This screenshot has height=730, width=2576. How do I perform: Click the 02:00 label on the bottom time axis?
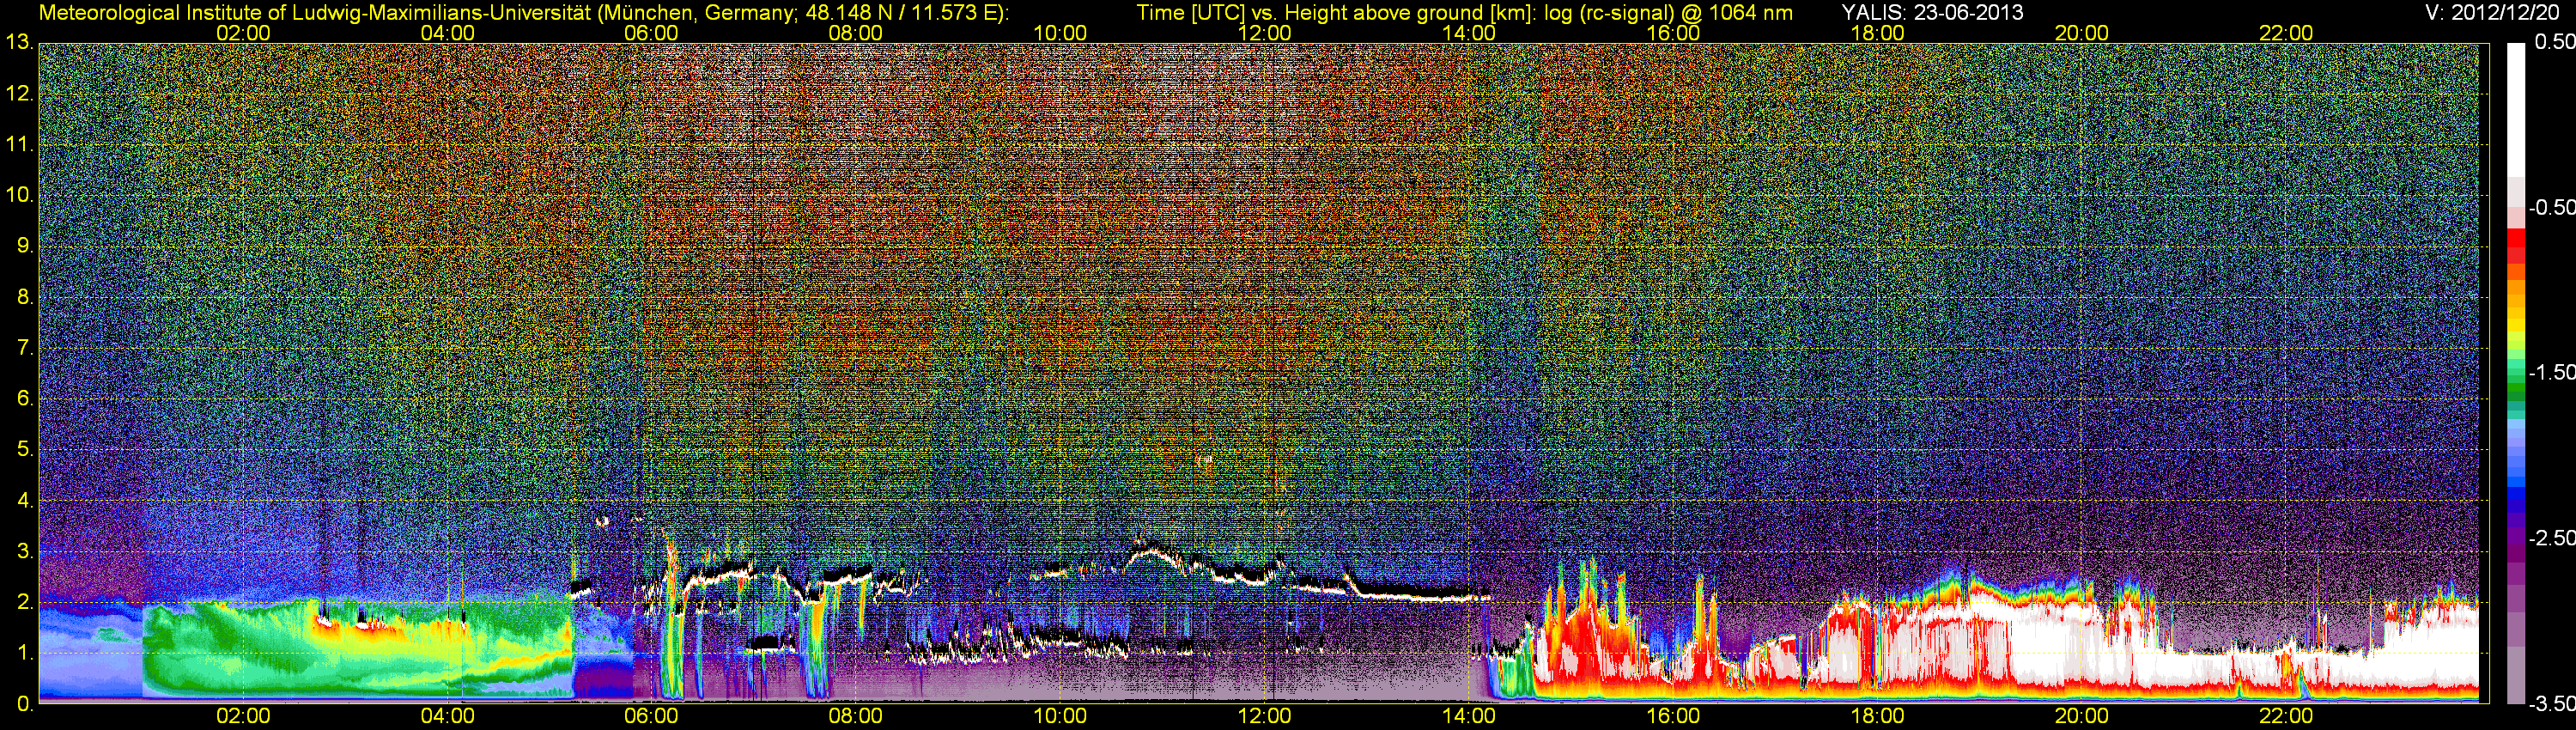(243, 717)
